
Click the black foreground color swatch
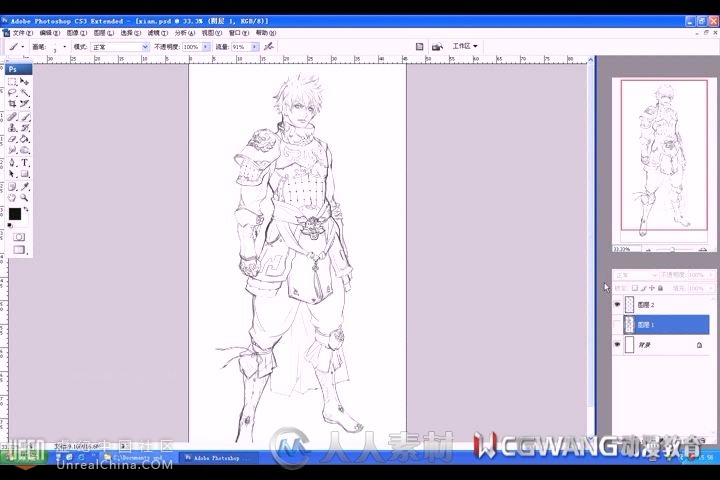(15, 214)
